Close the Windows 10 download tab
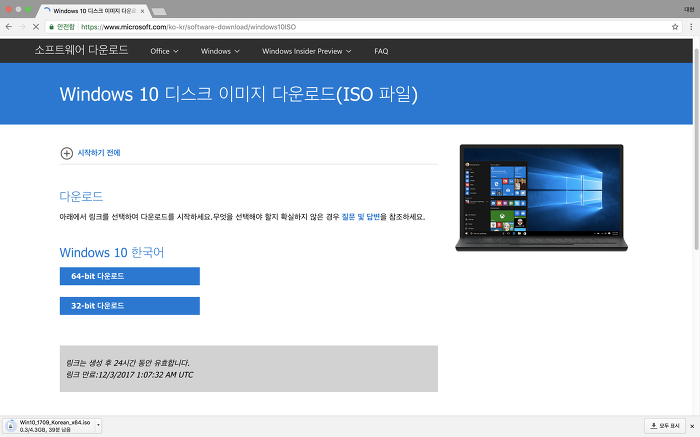Screen dimensions: 700x437 pos(142,11)
